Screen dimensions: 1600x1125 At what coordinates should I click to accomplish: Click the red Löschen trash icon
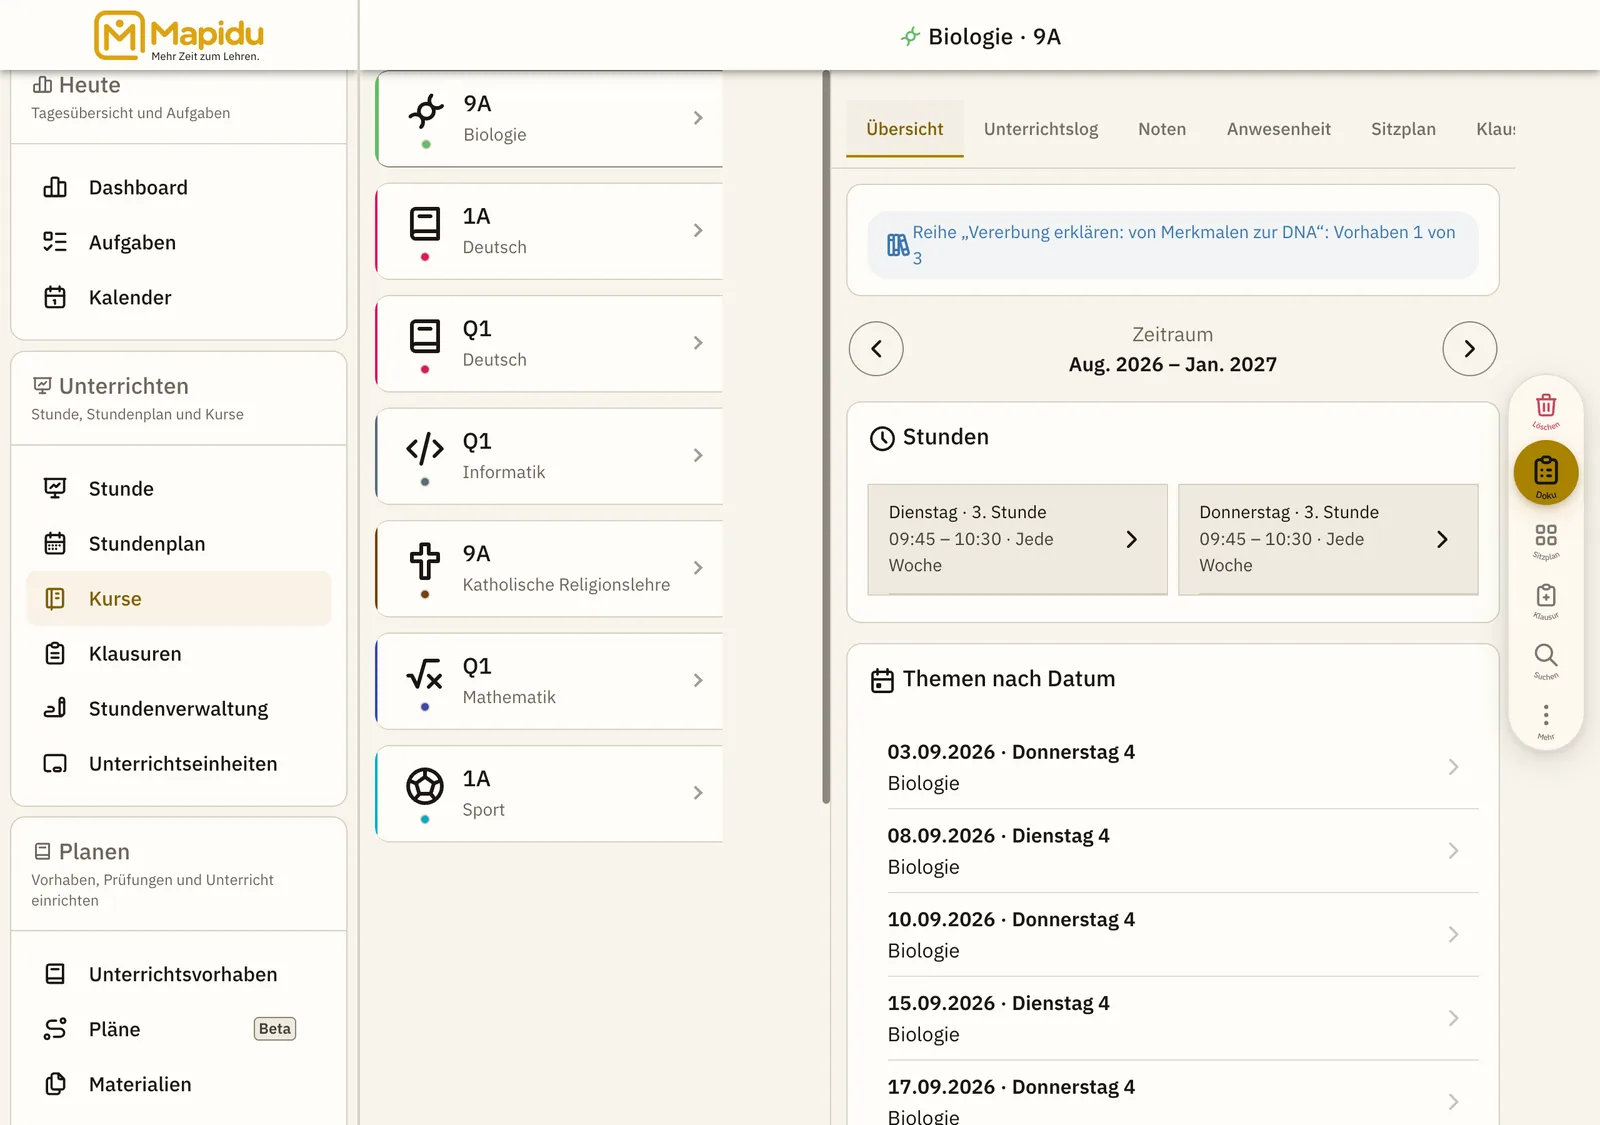click(1546, 410)
